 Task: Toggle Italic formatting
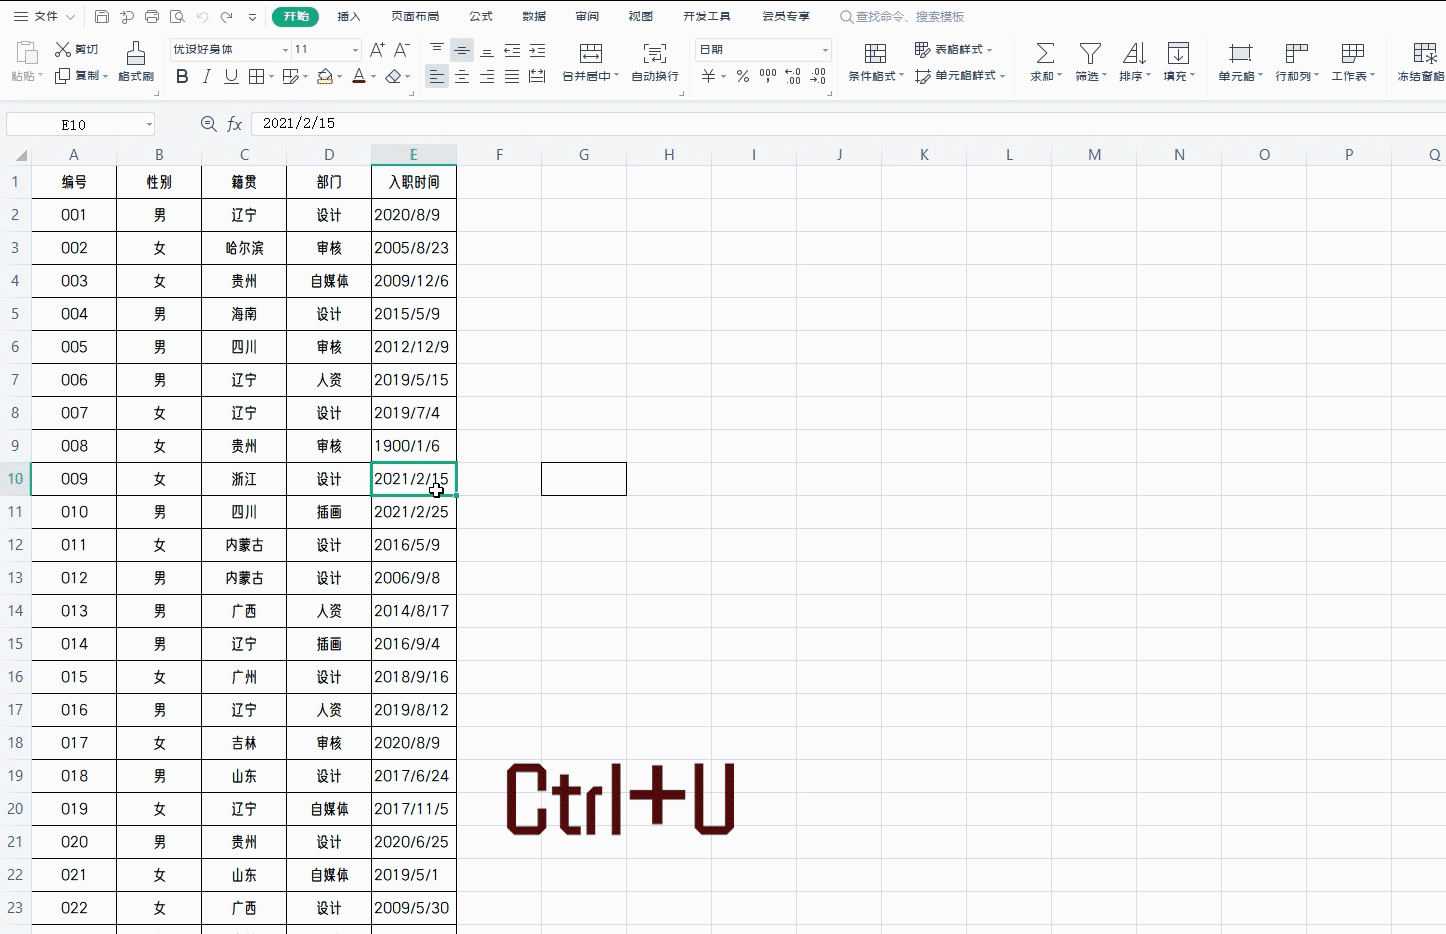click(x=207, y=76)
